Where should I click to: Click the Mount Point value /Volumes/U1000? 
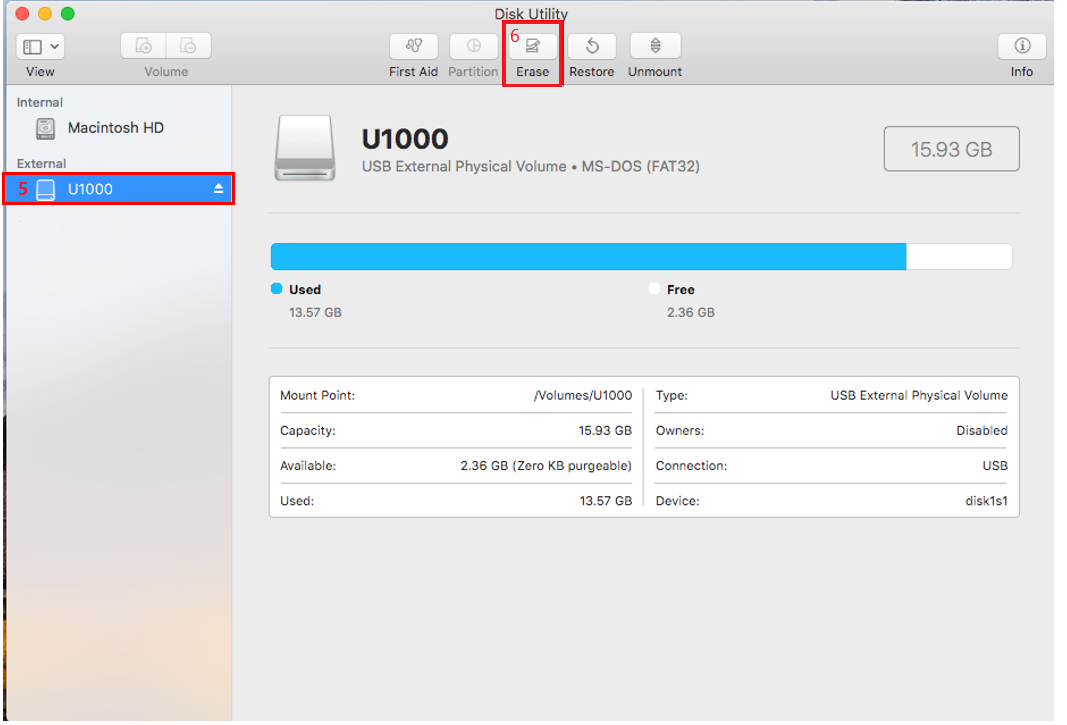pos(582,395)
